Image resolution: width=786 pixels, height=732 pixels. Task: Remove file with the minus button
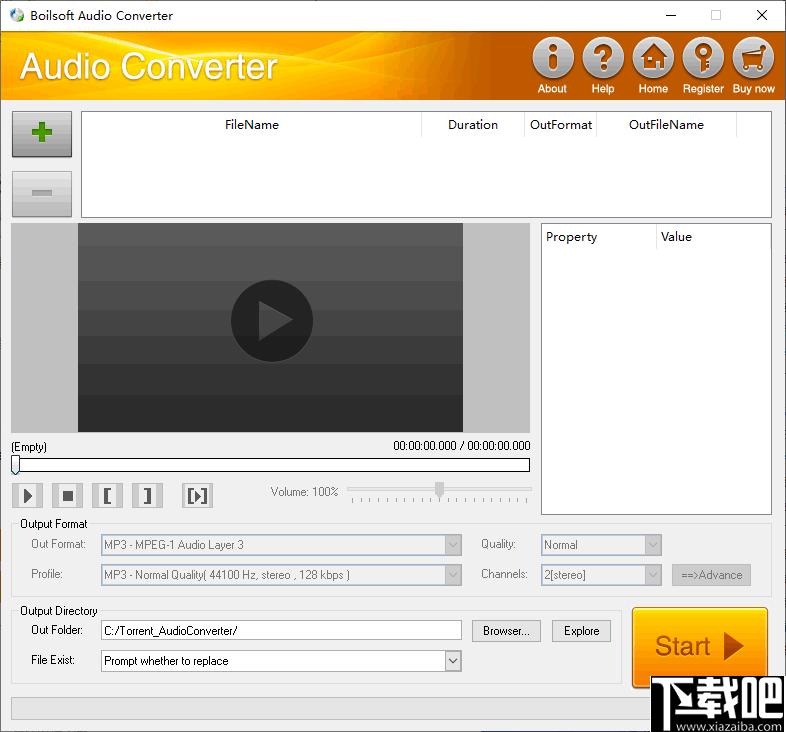coord(42,194)
